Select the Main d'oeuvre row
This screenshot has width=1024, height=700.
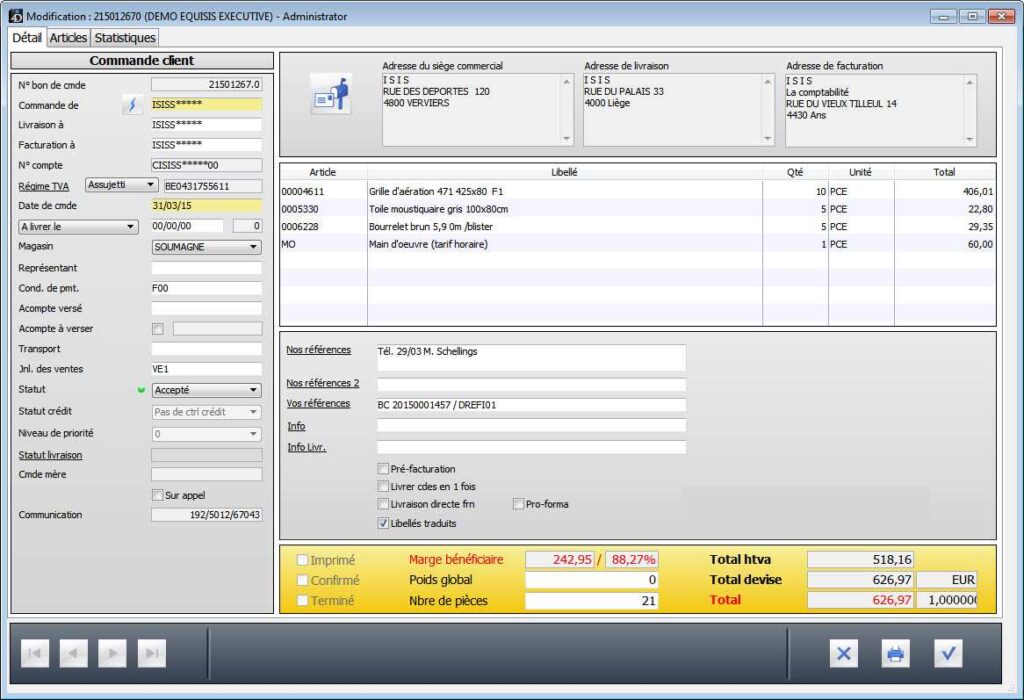pos(637,244)
